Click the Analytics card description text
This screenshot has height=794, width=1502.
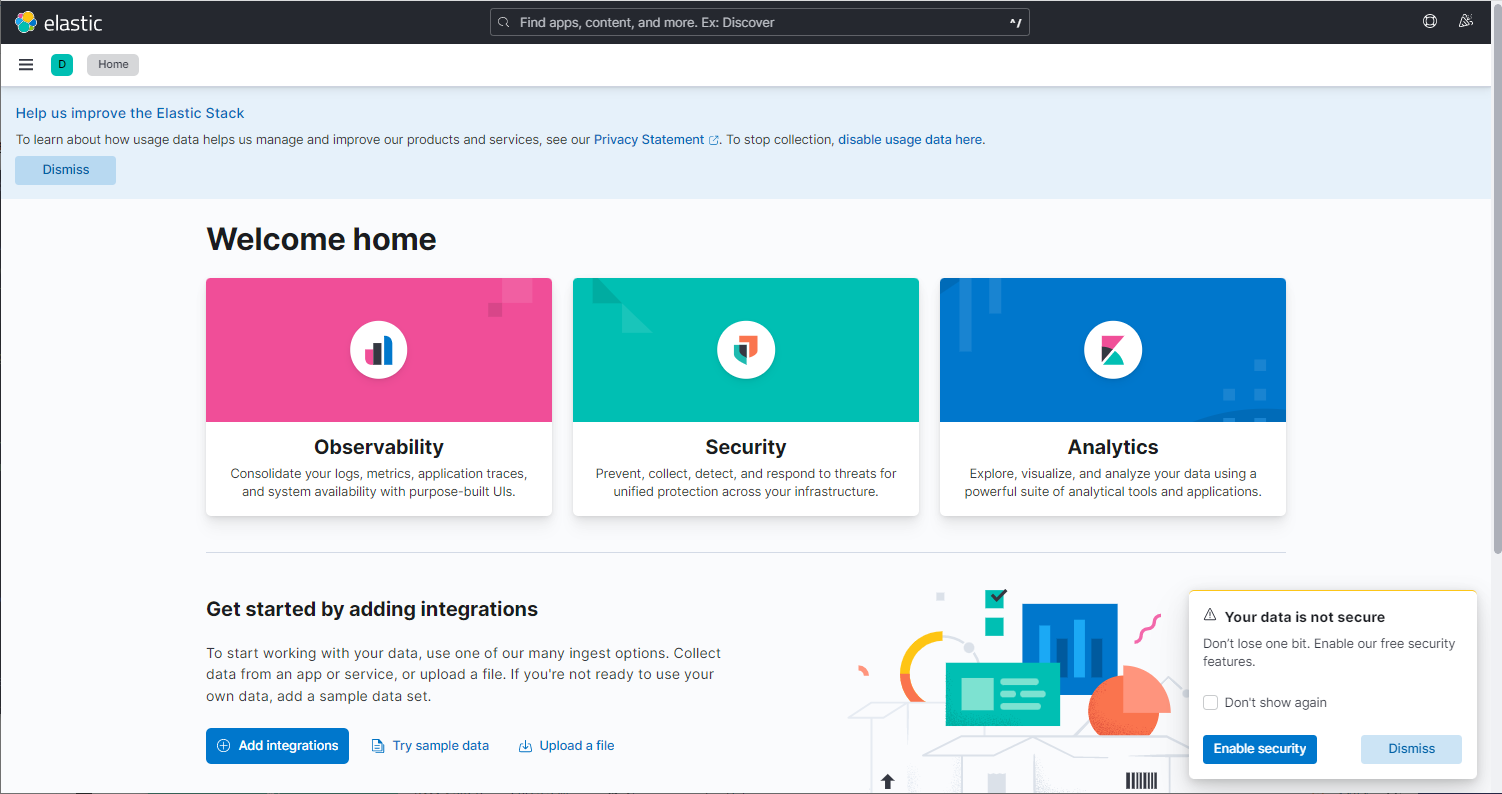pyautogui.click(x=1113, y=482)
